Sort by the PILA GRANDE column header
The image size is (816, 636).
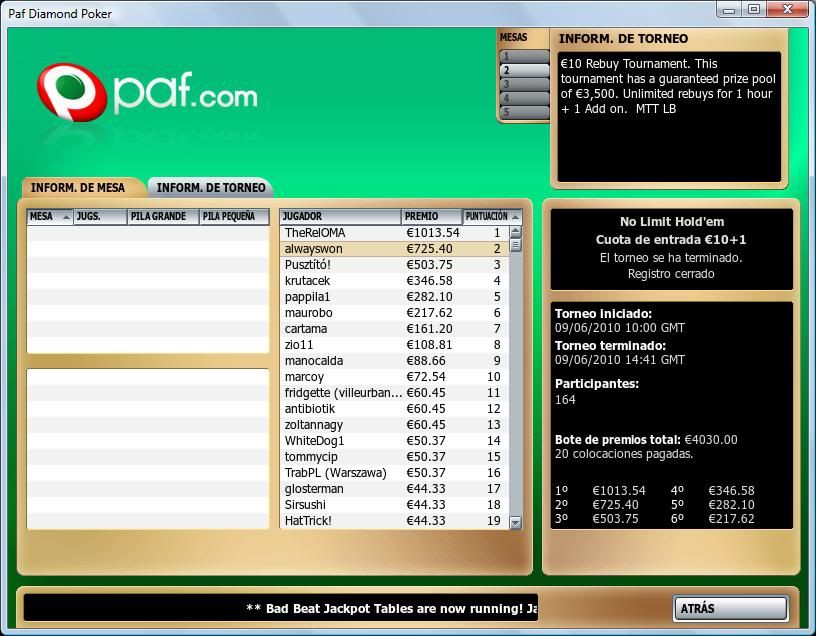(163, 217)
